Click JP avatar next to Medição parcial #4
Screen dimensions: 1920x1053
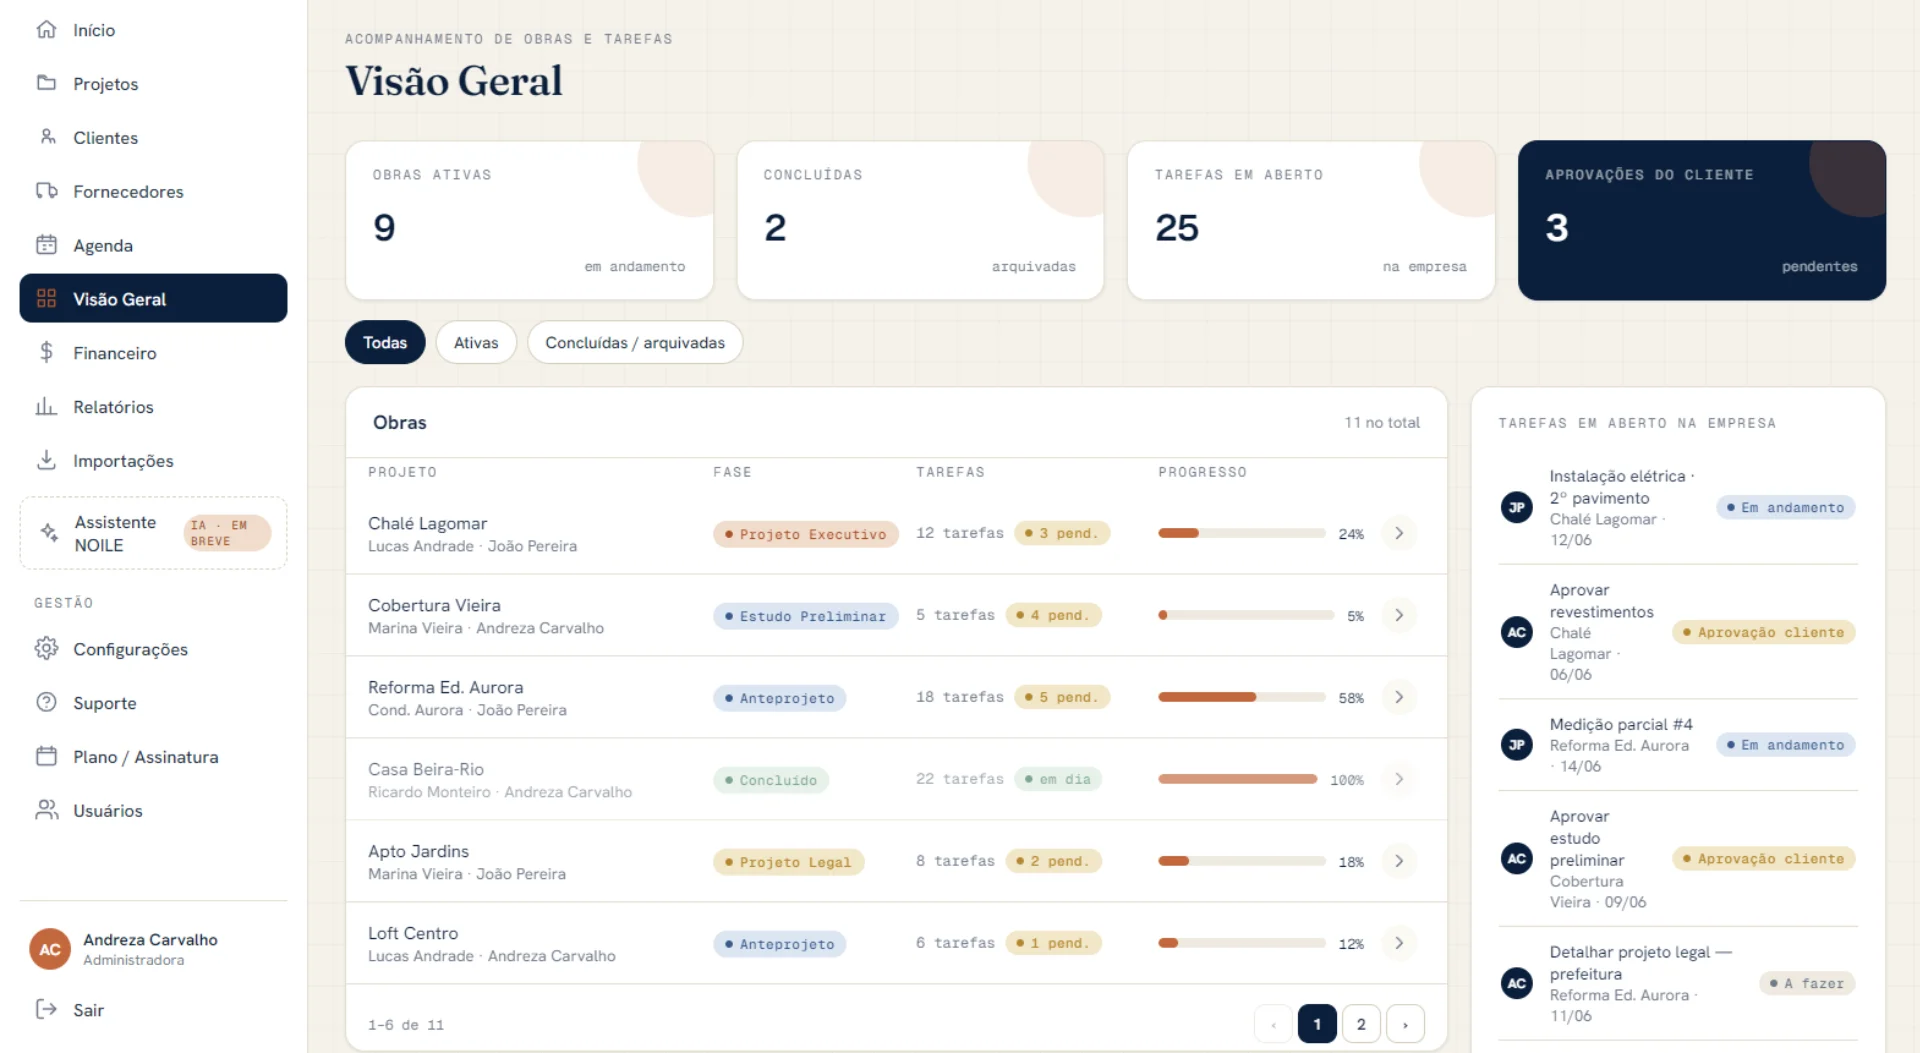(x=1517, y=745)
